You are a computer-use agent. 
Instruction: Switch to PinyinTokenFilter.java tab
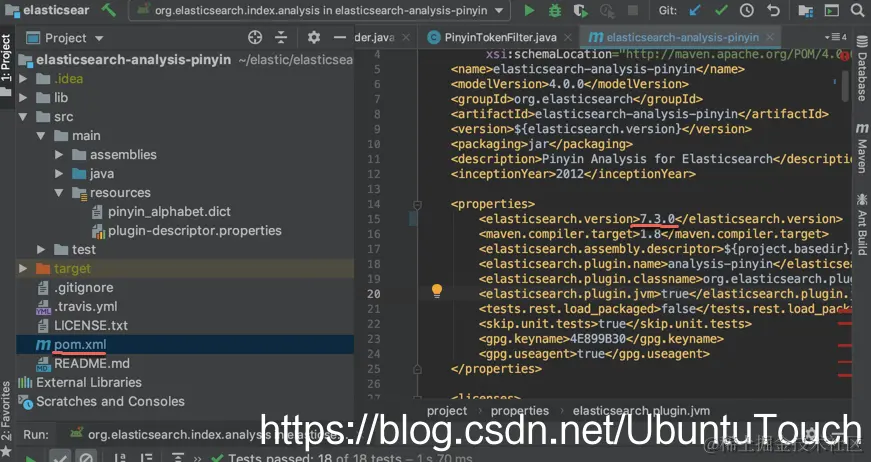[x=500, y=37]
